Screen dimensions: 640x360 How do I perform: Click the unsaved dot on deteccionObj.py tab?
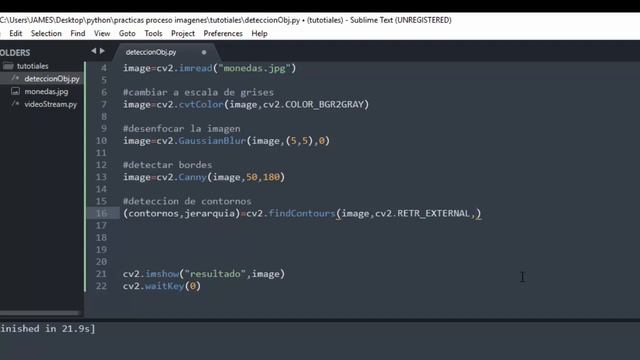[204, 52]
